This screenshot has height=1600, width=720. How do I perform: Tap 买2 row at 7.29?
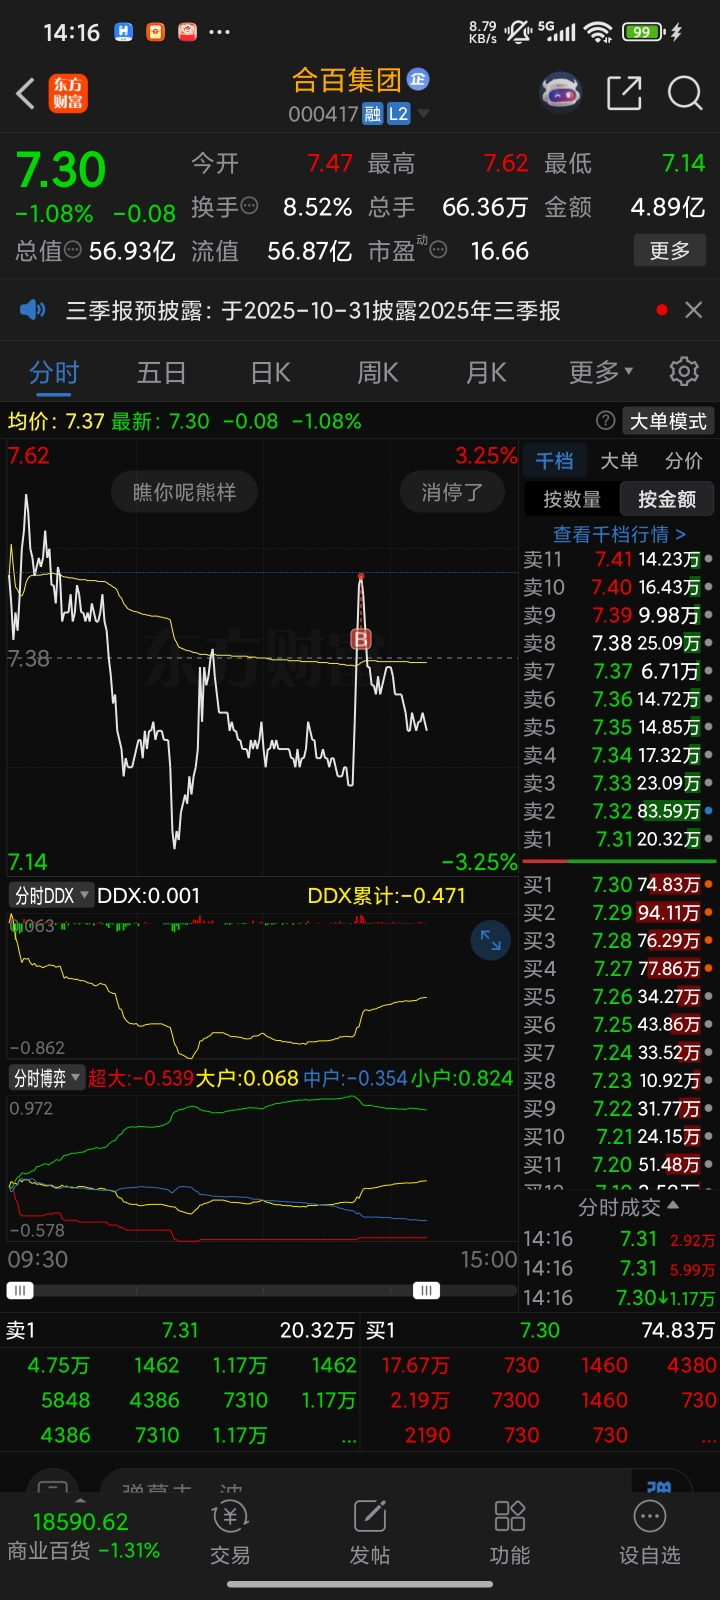point(619,912)
